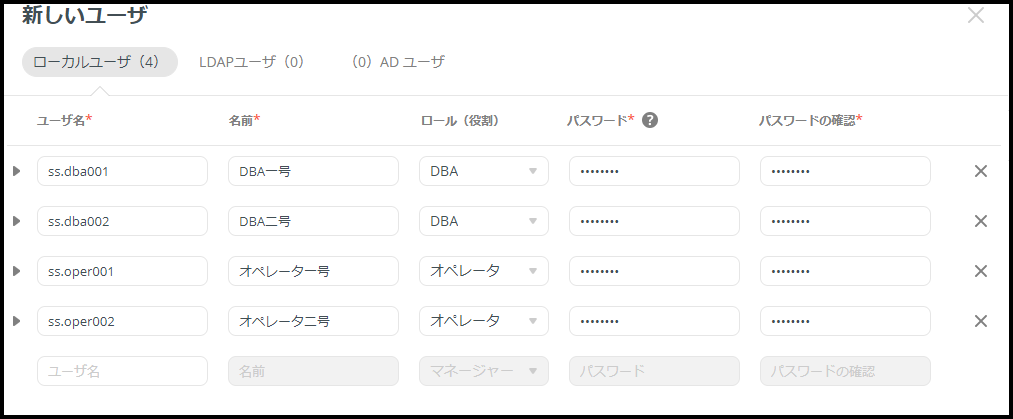
Task: Open role dropdown for オペレータ二号
Action: 484,321
